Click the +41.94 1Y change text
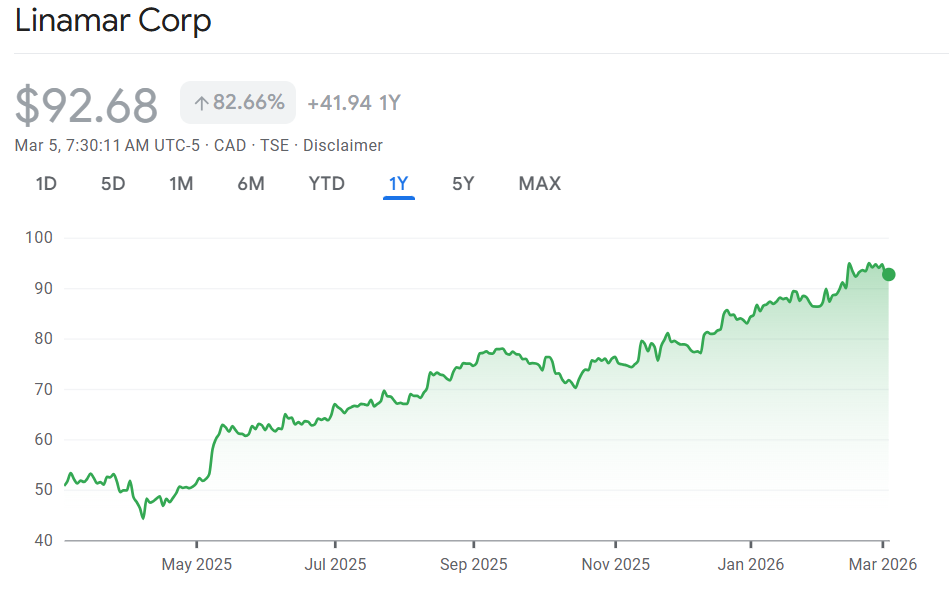949x597 pixels. pos(354,103)
